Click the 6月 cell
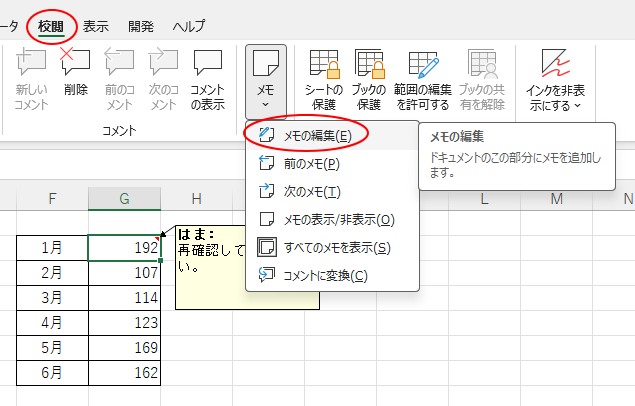The width and height of the screenshot is (635, 406). tap(52, 373)
